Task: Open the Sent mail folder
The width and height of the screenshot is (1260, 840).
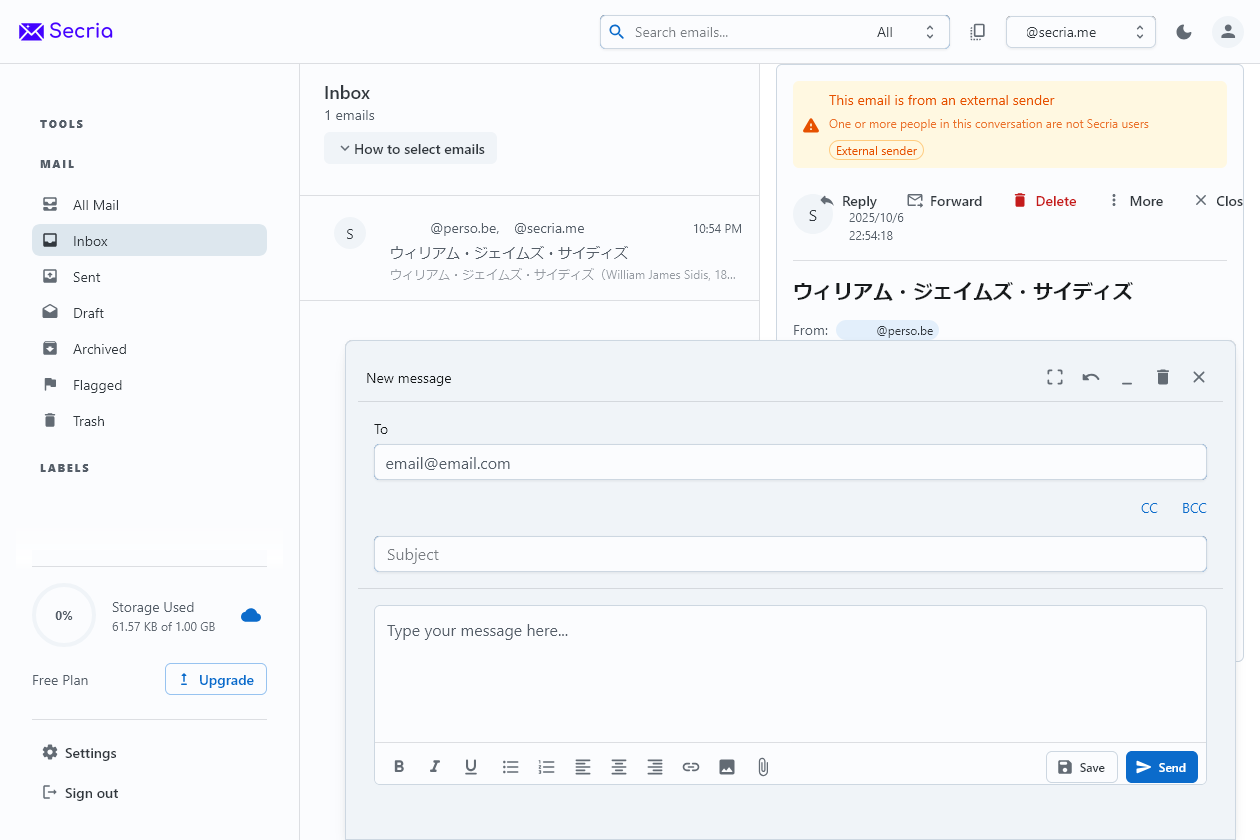Action: click(x=87, y=277)
